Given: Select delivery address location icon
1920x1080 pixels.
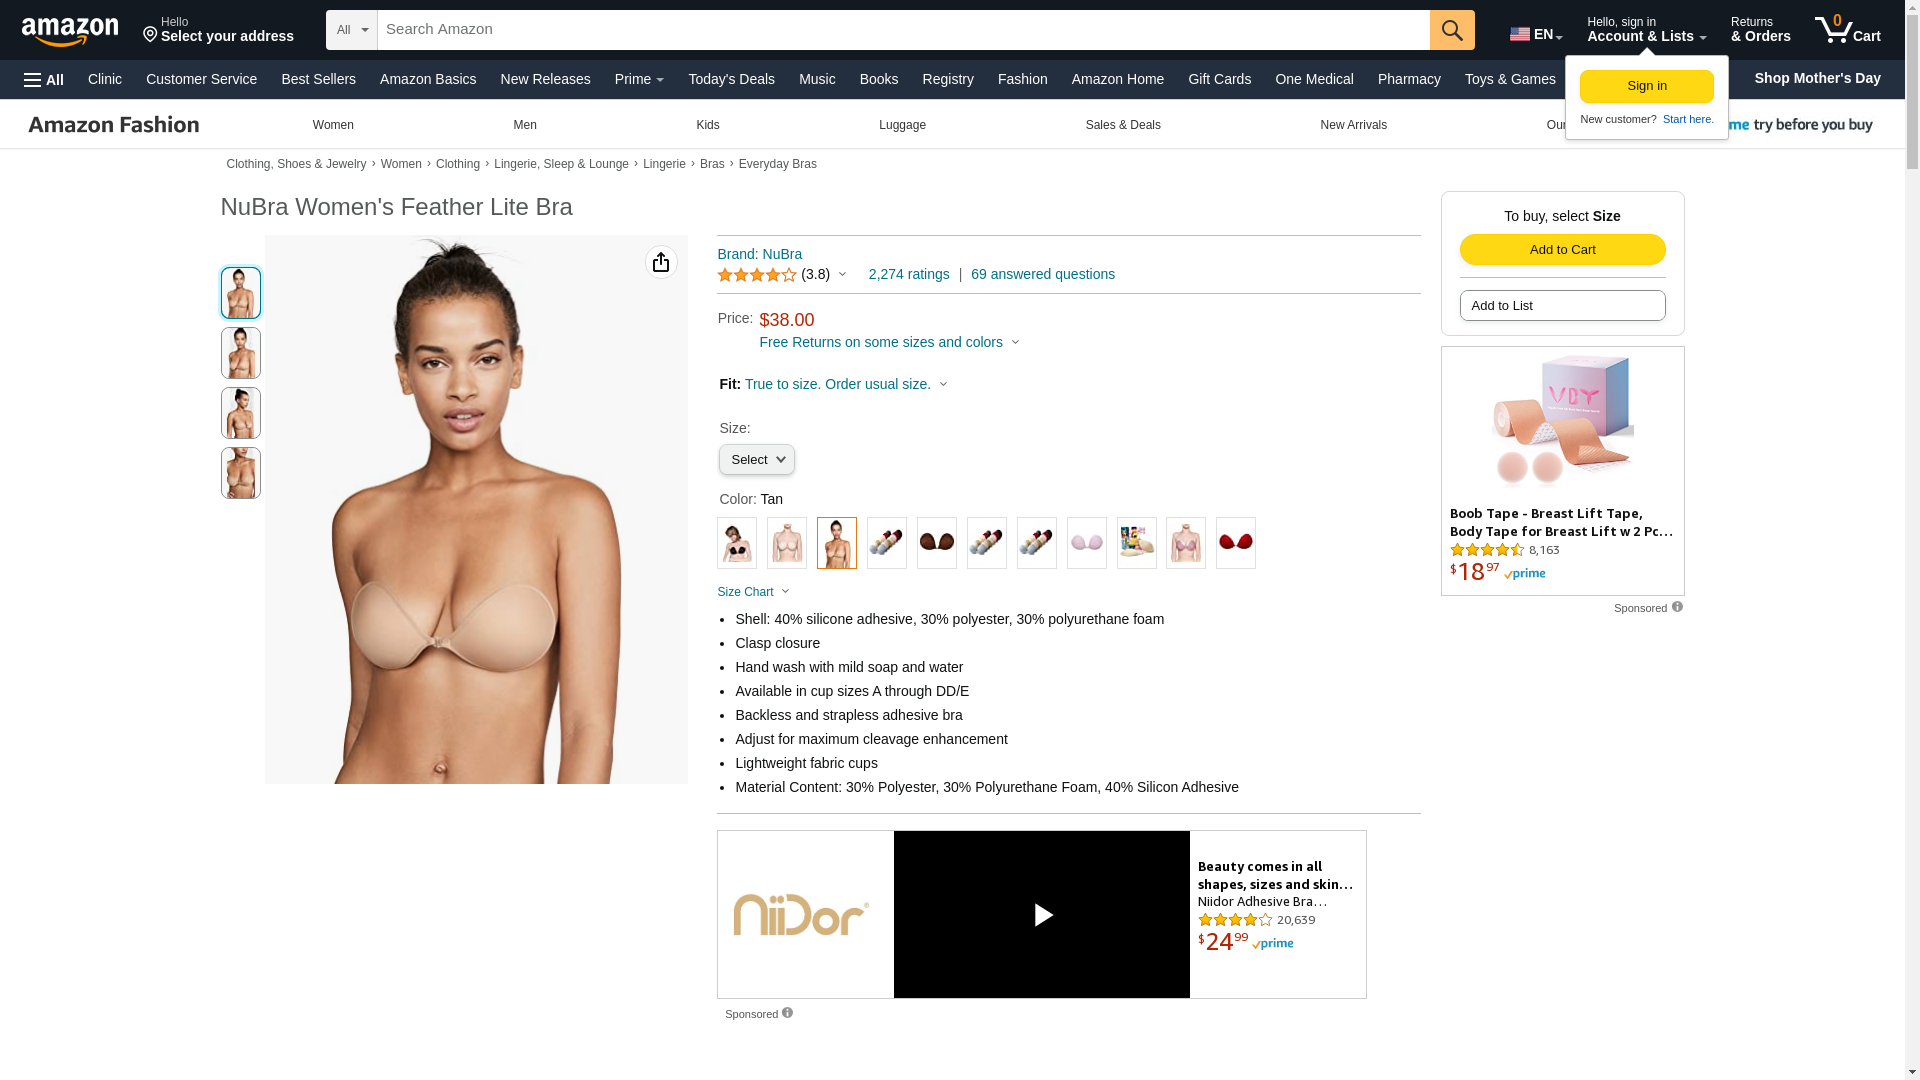Looking at the screenshot, I should point(151,35).
